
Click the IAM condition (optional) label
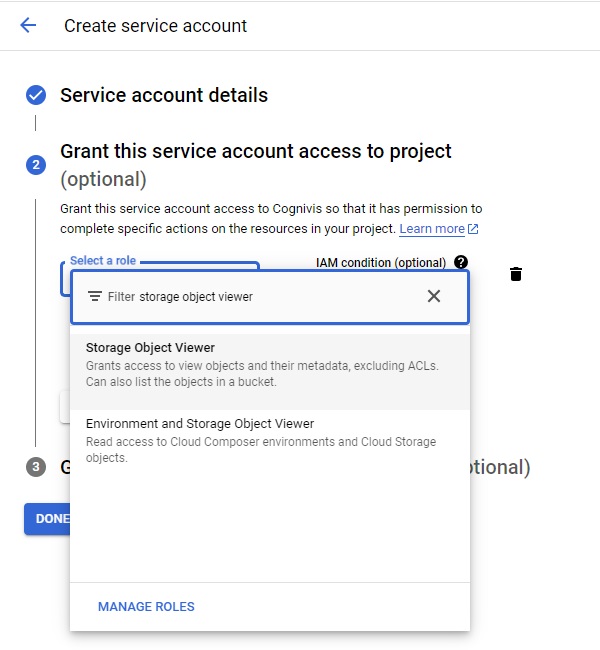381,262
